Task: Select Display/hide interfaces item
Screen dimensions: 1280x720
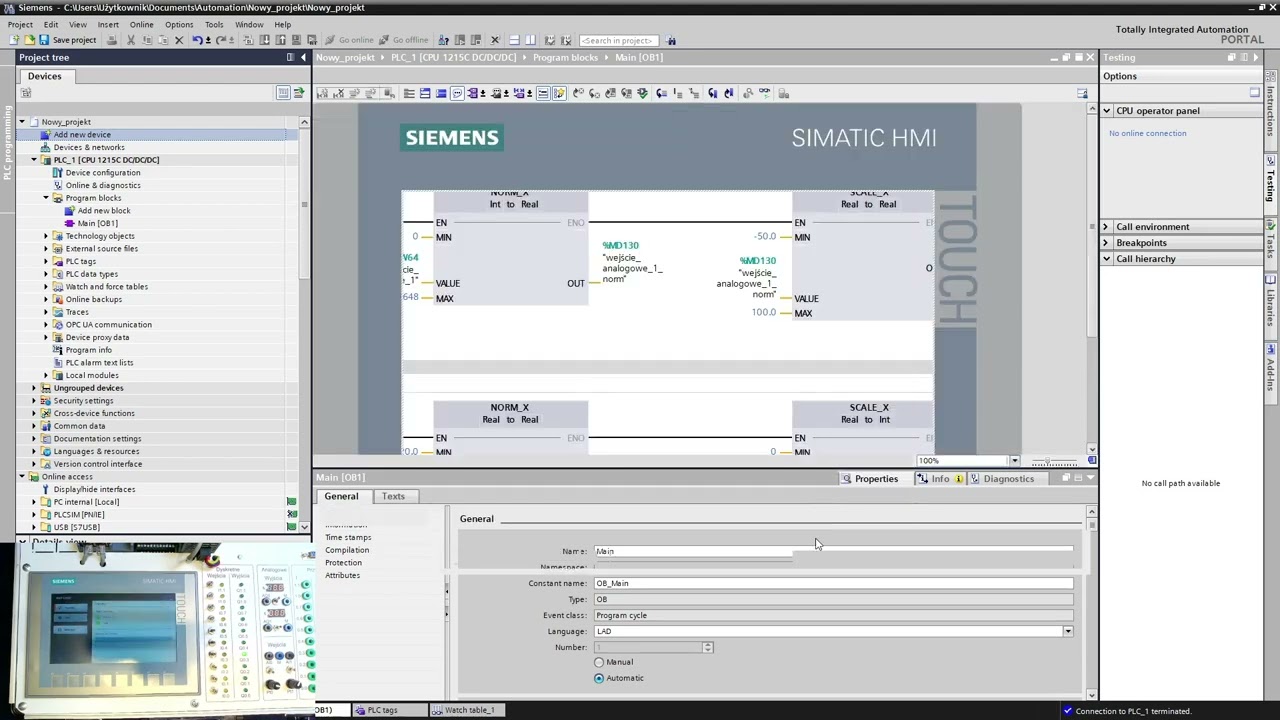Action: tap(94, 489)
